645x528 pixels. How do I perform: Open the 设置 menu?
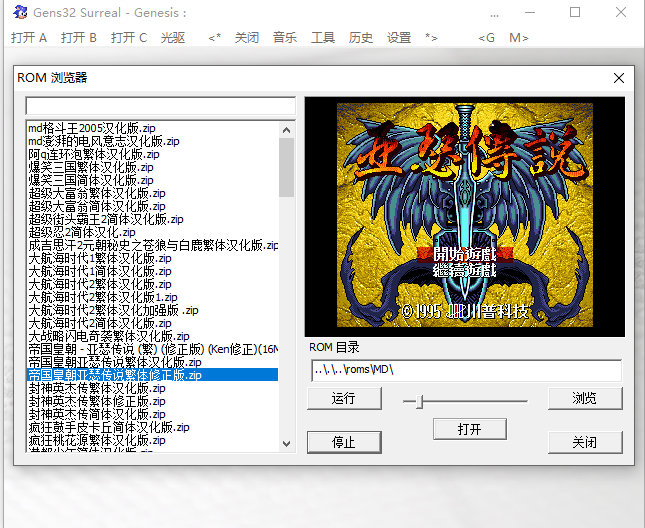click(399, 38)
